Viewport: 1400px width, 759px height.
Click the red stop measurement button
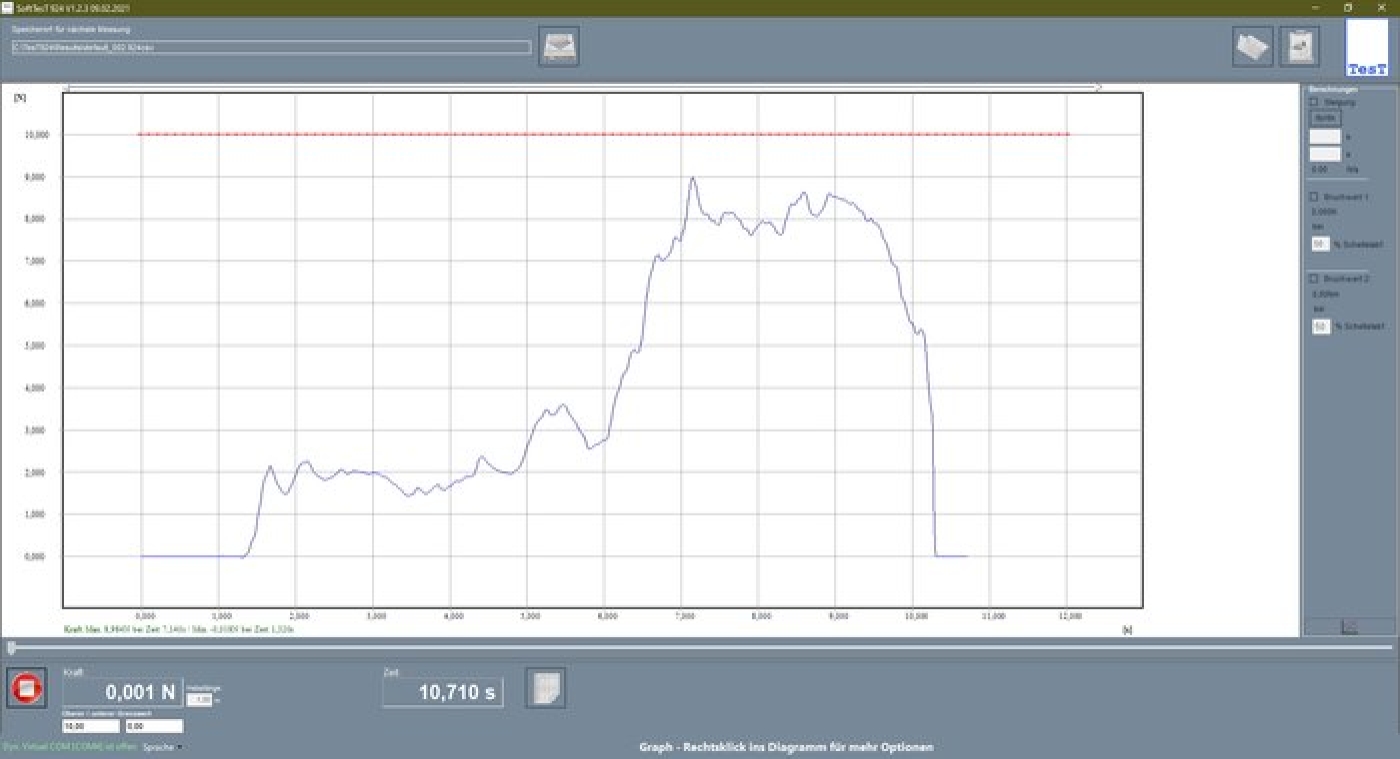[26, 688]
